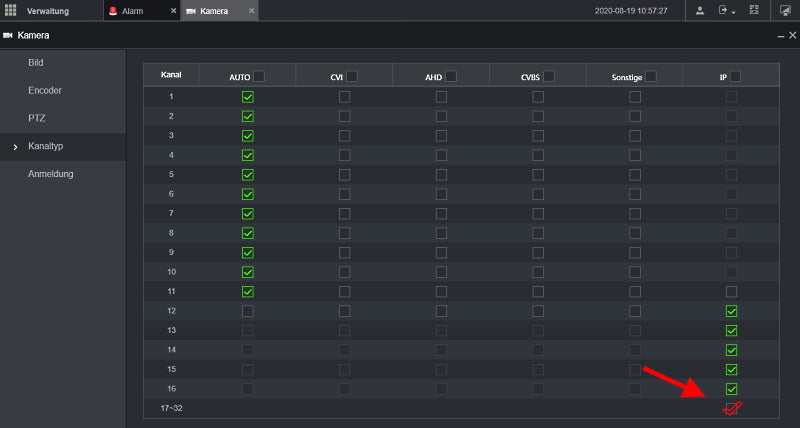Open Bild in the sidebar
Image resolution: width=800 pixels, height=428 pixels.
click(35, 62)
